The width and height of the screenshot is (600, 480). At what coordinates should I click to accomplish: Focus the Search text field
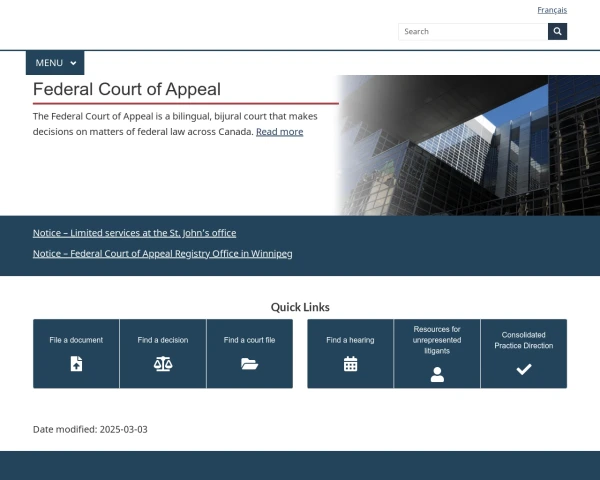[x=472, y=31]
